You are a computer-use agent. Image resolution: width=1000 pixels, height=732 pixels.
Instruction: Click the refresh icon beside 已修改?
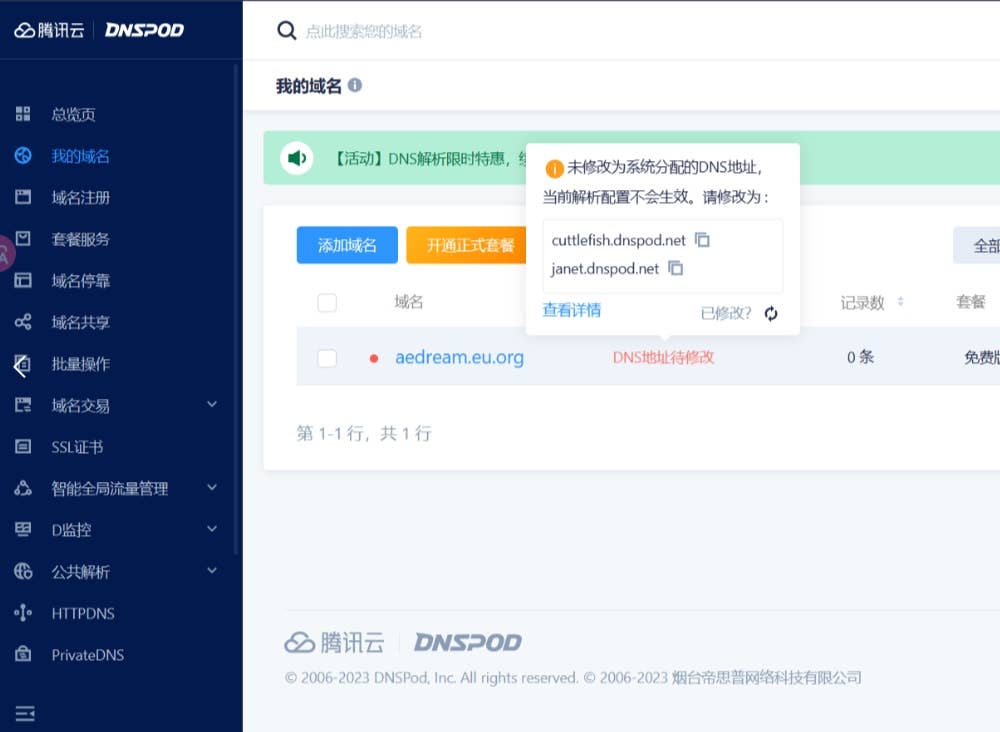pyautogui.click(x=771, y=313)
